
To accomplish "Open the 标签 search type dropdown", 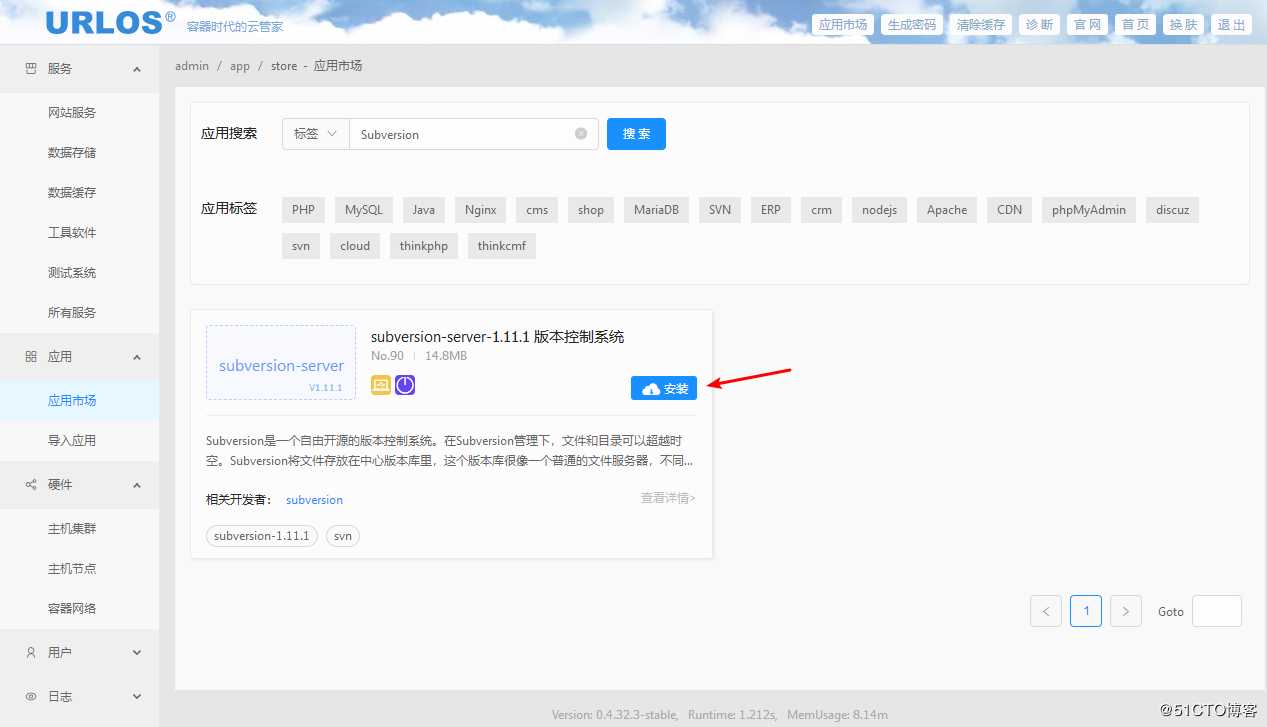I will pos(315,134).
